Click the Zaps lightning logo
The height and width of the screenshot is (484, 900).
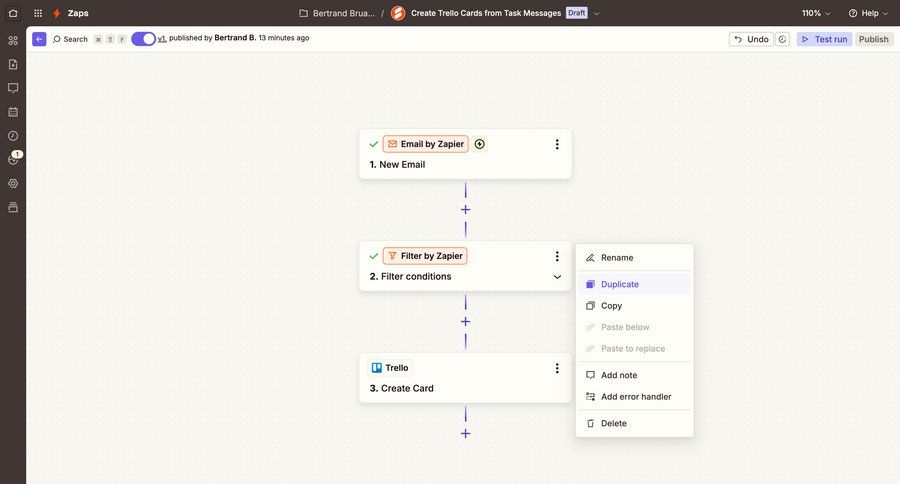[57, 13]
